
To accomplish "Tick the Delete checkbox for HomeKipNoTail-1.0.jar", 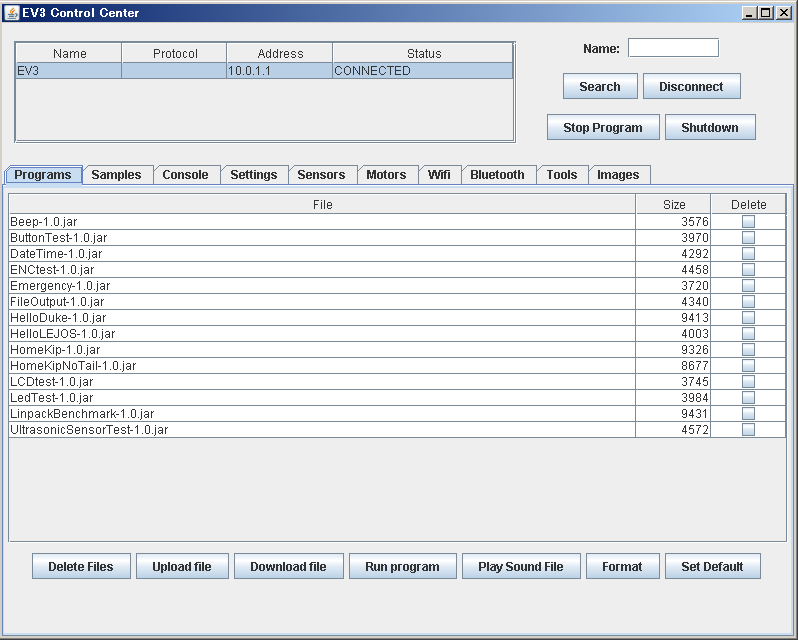I will 748,365.
